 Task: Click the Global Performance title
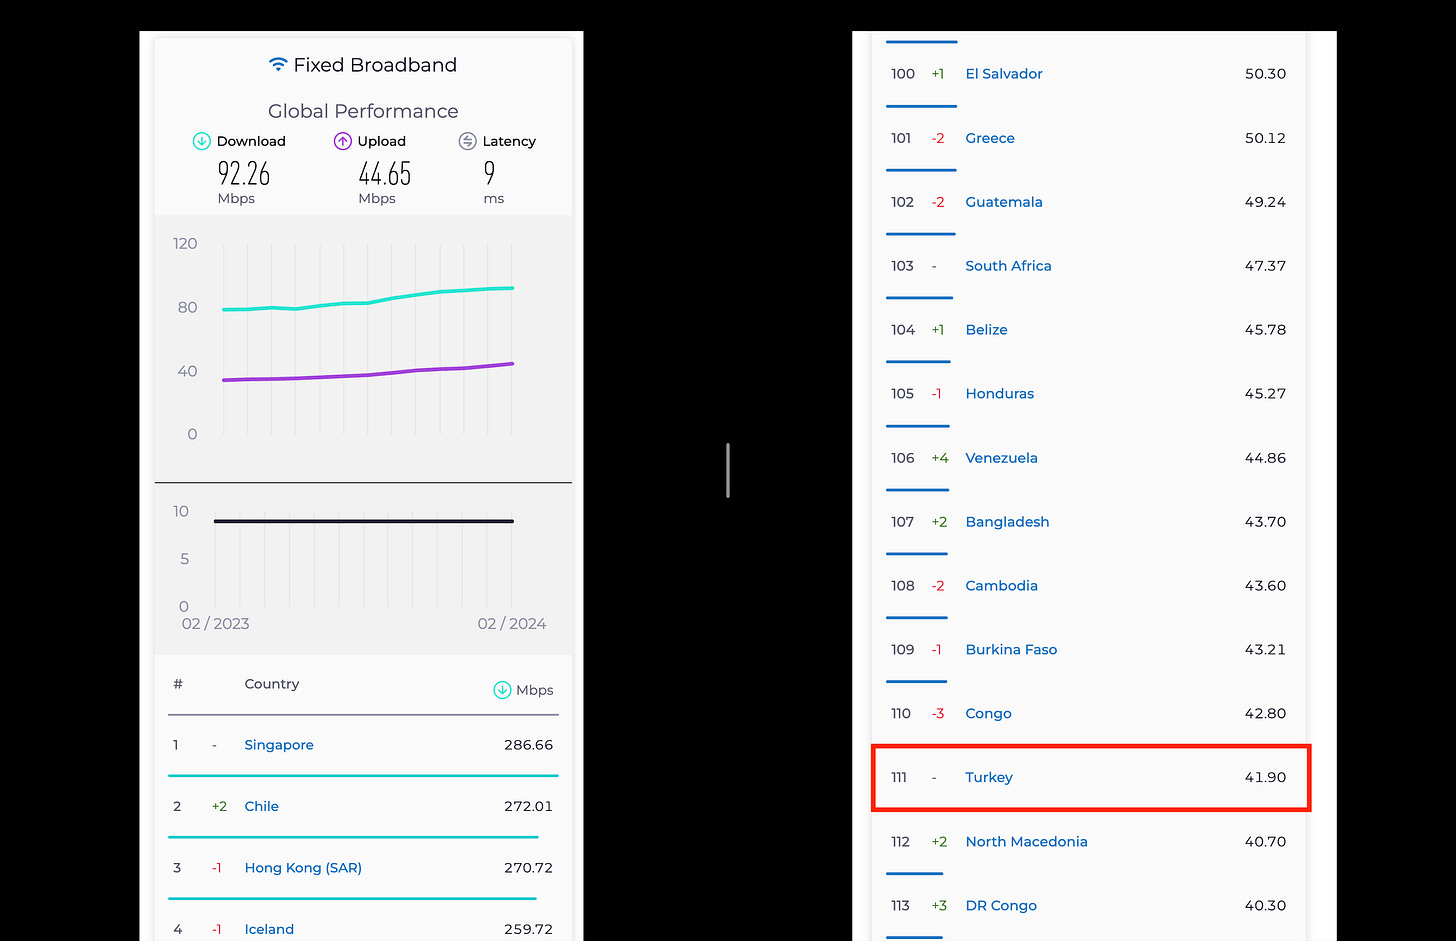[363, 111]
